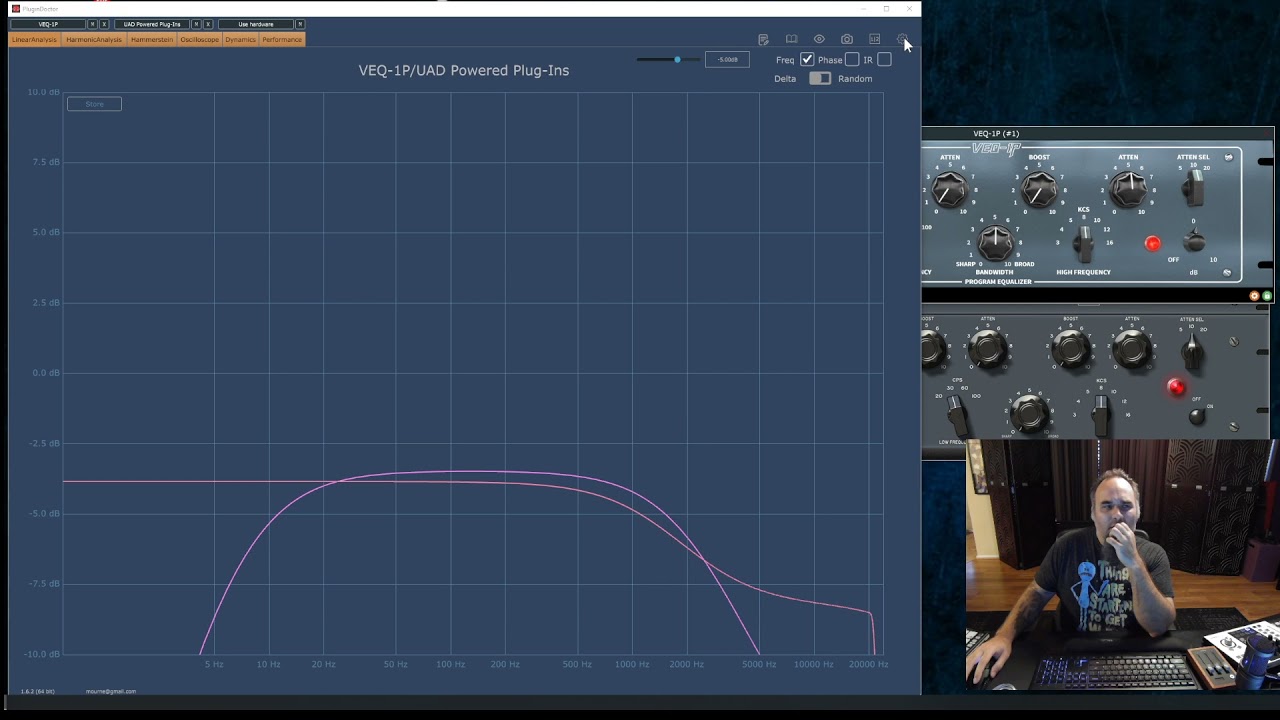This screenshot has height=720, width=1280.
Task: Click the ATTEN SEL switch on VEQ-1P (#1)
Action: tap(1193, 187)
